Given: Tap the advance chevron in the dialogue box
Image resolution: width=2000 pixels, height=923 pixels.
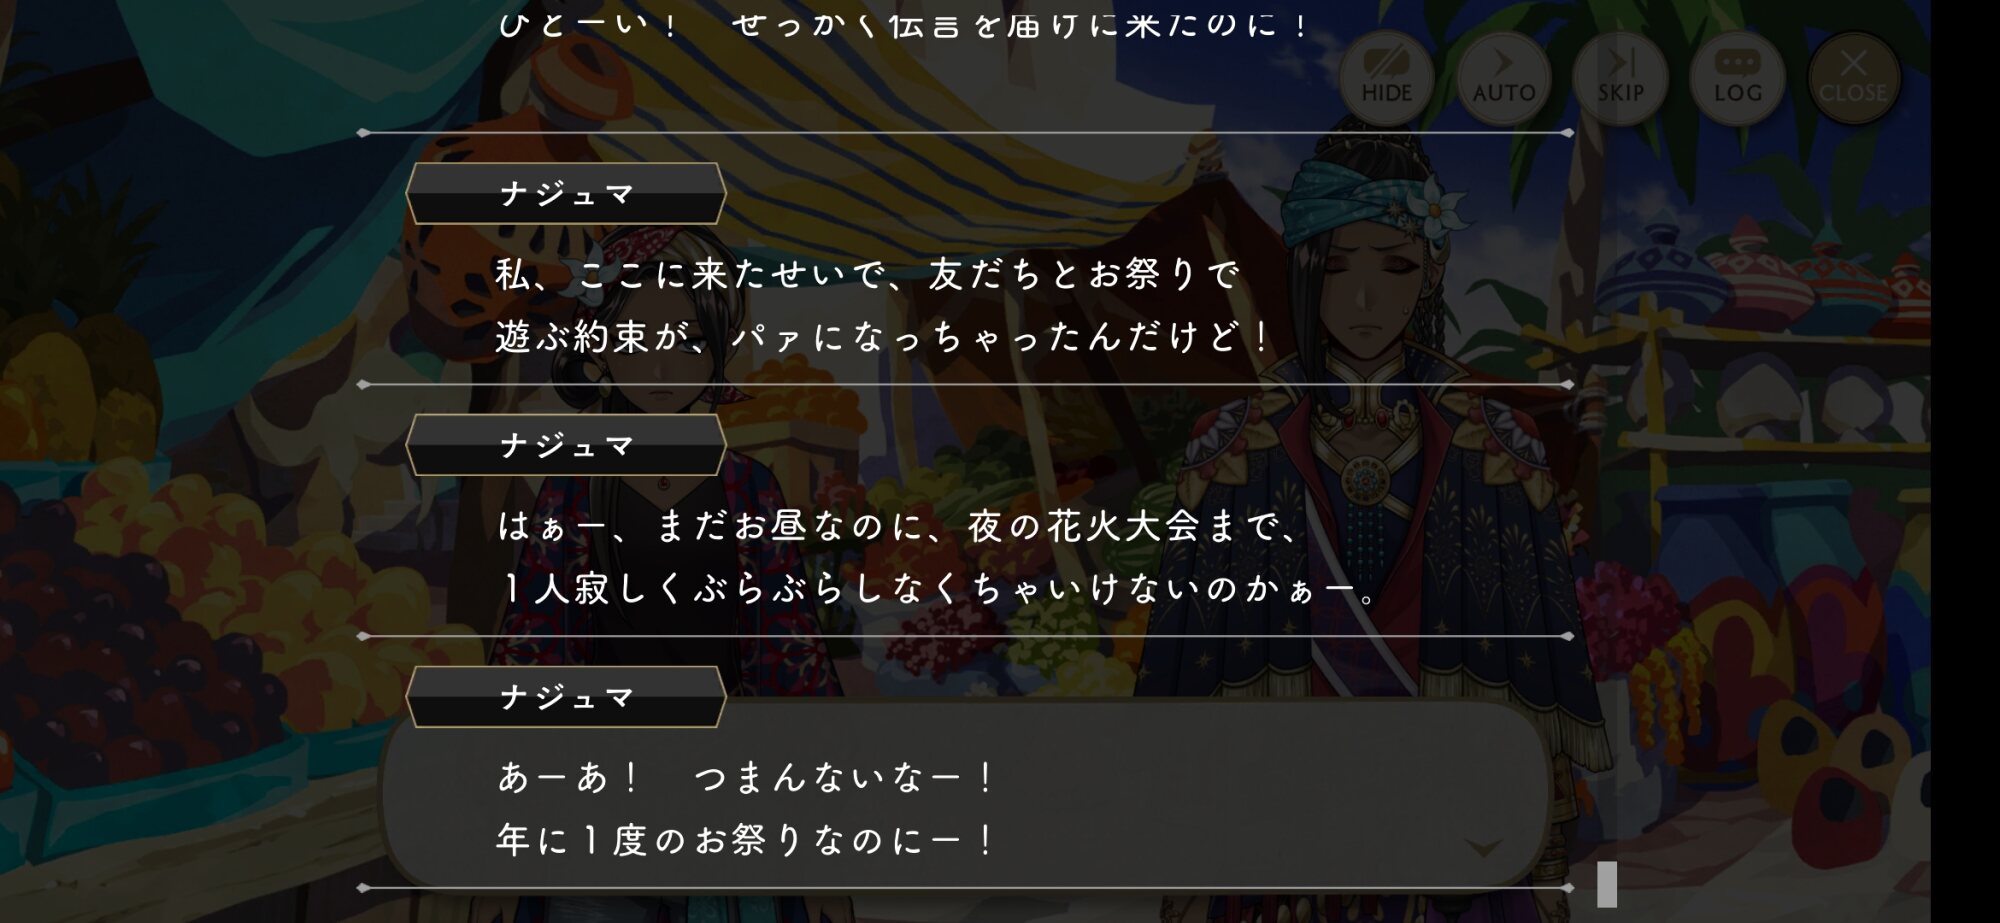Looking at the screenshot, I should [1482, 848].
